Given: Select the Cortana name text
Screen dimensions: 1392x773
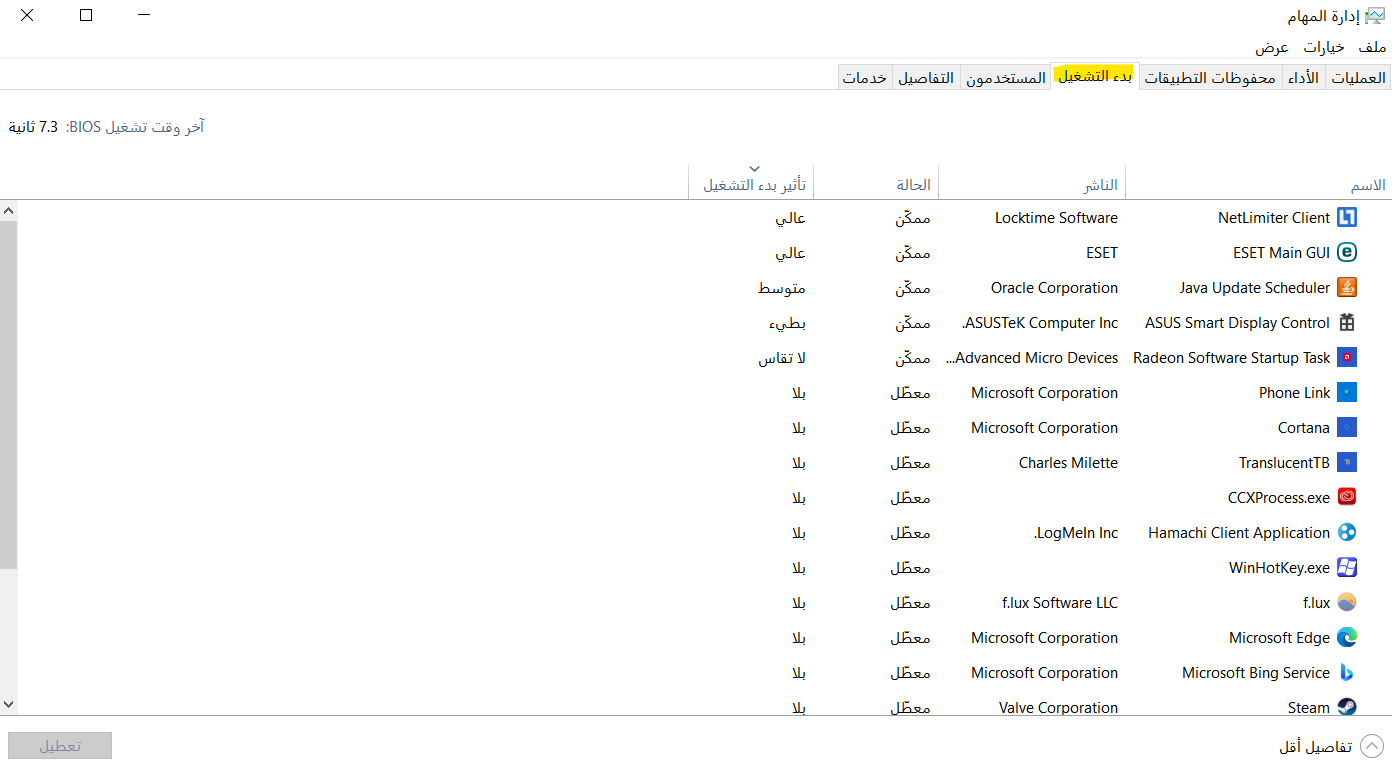Looking at the screenshot, I should click(1304, 428).
